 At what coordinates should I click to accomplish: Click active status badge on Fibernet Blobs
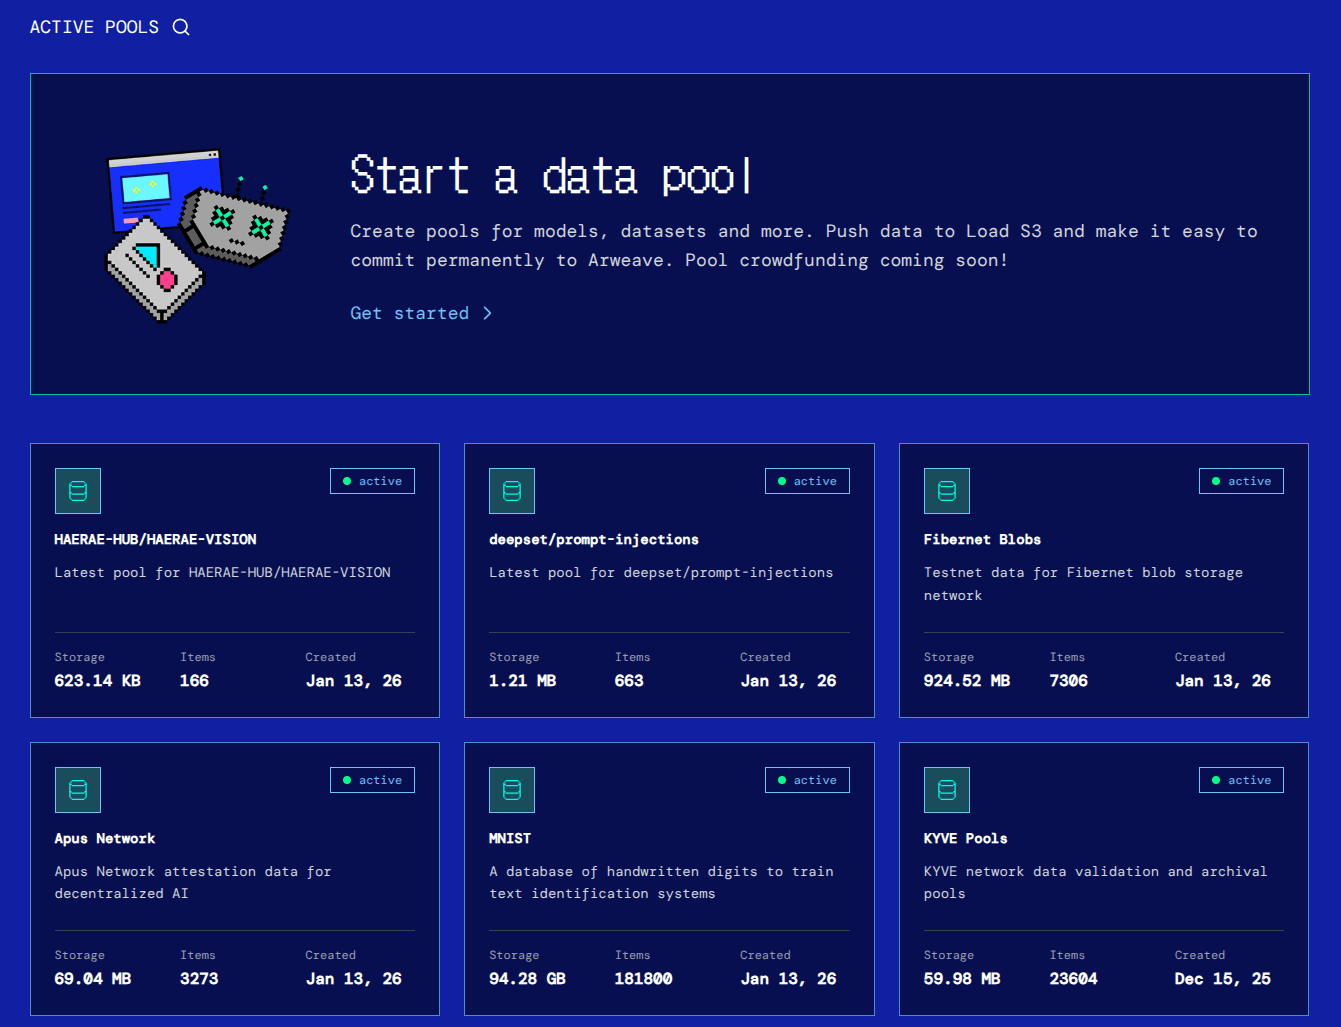pos(1241,481)
